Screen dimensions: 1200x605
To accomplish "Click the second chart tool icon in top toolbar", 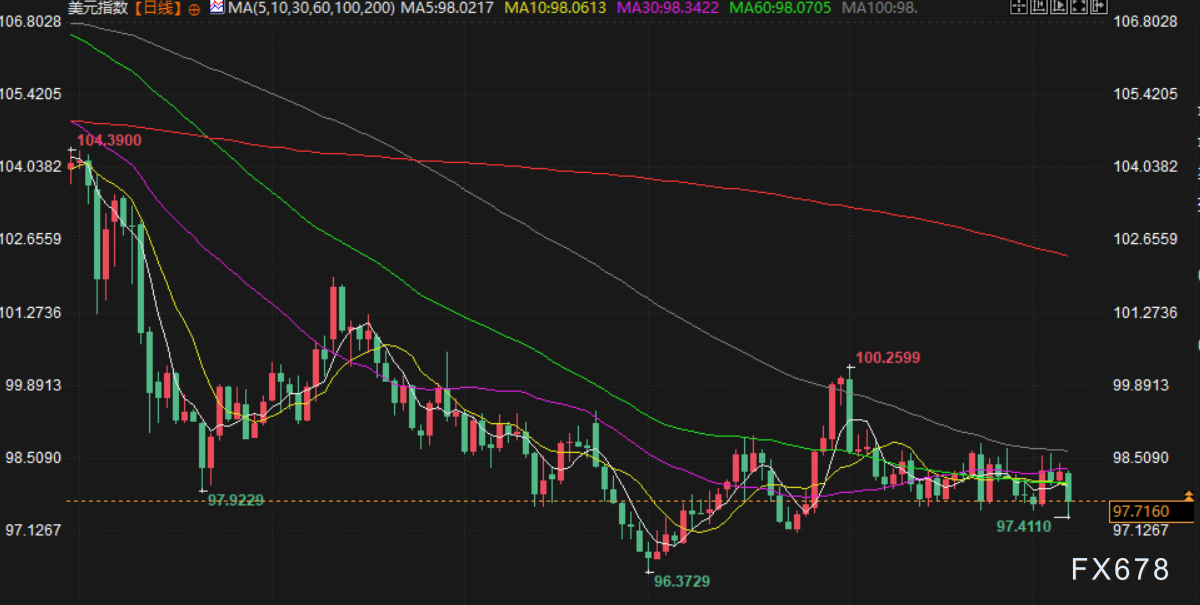I will coord(1037,8).
